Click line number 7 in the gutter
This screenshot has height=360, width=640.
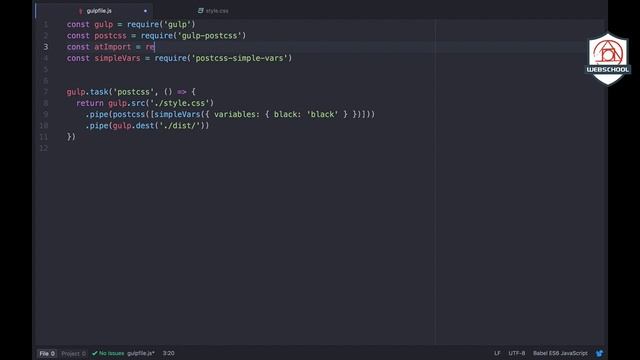[45, 92]
